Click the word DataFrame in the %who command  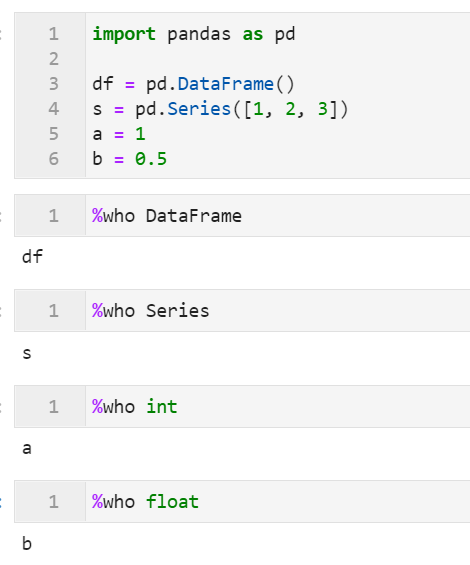194,216
